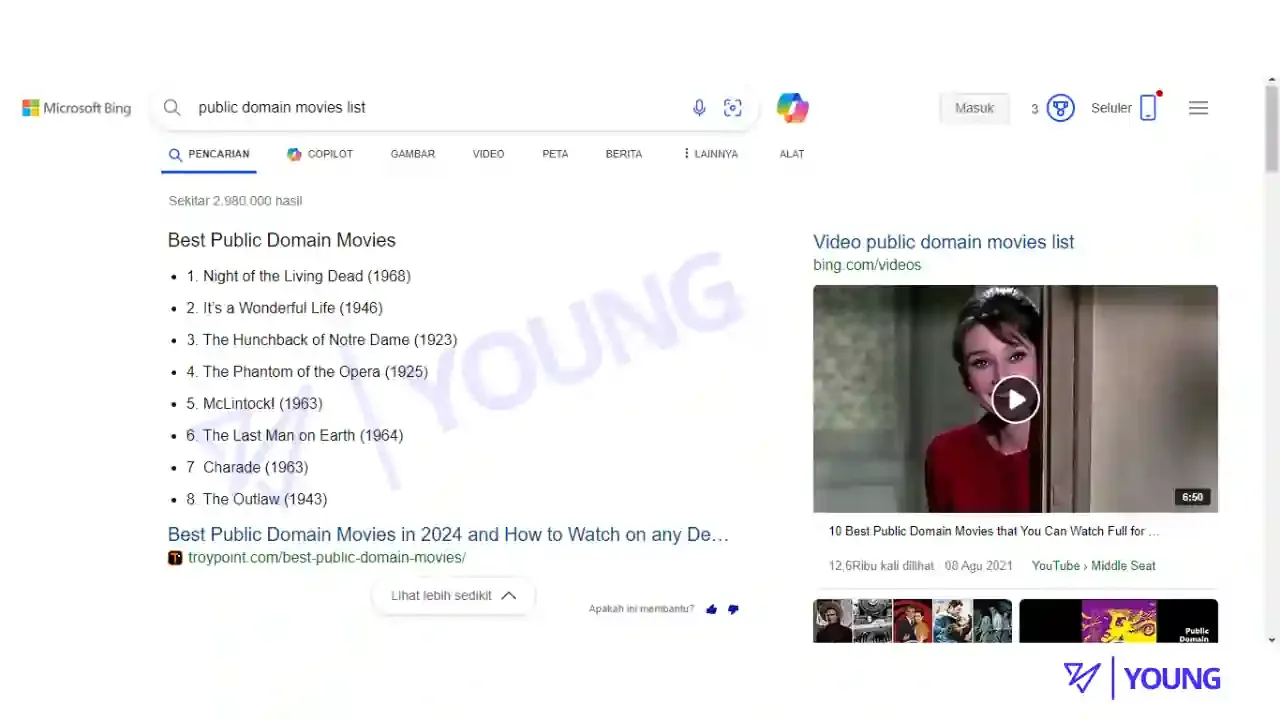Click Sekitar 2.980.000 hasil result count
The width and height of the screenshot is (1280, 720).
coord(235,201)
